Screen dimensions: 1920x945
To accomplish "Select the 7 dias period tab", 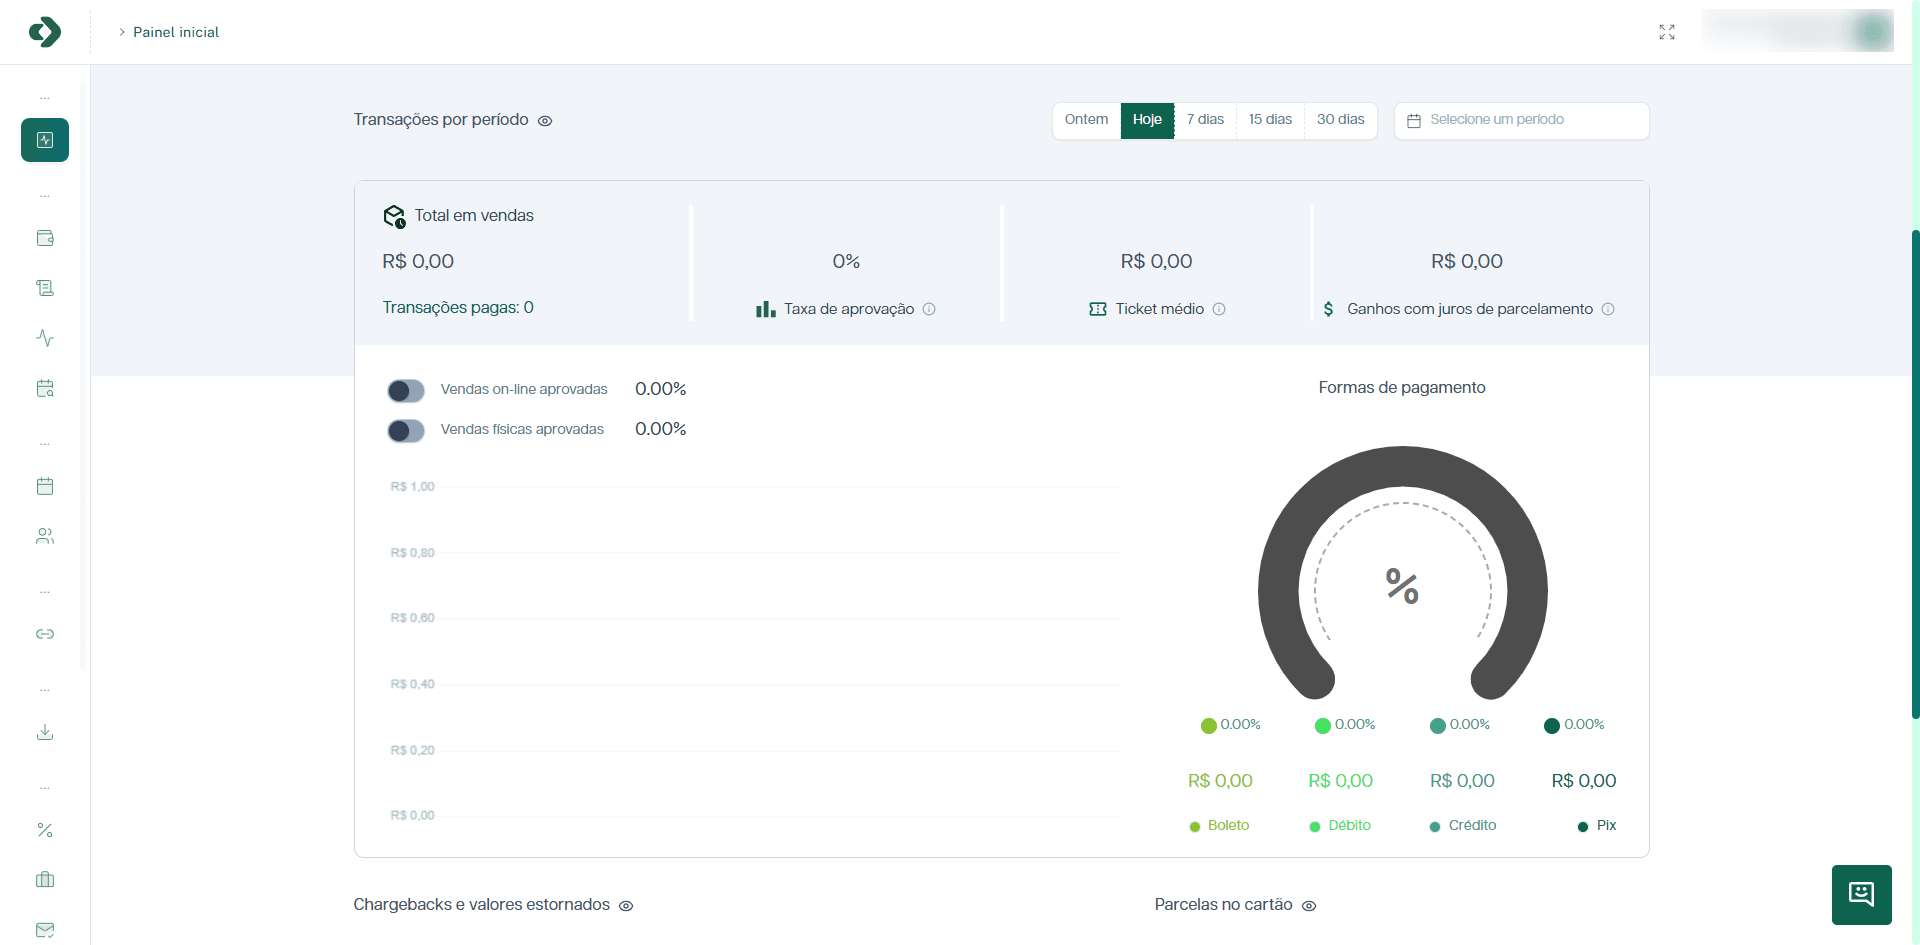I will point(1205,120).
